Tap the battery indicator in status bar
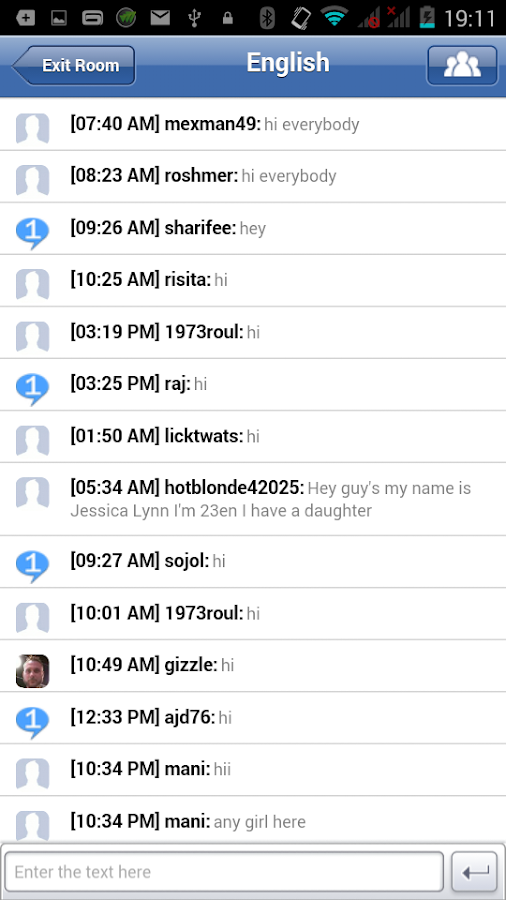This screenshot has height=900, width=506. pyautogui.click(x=427, y=18)
